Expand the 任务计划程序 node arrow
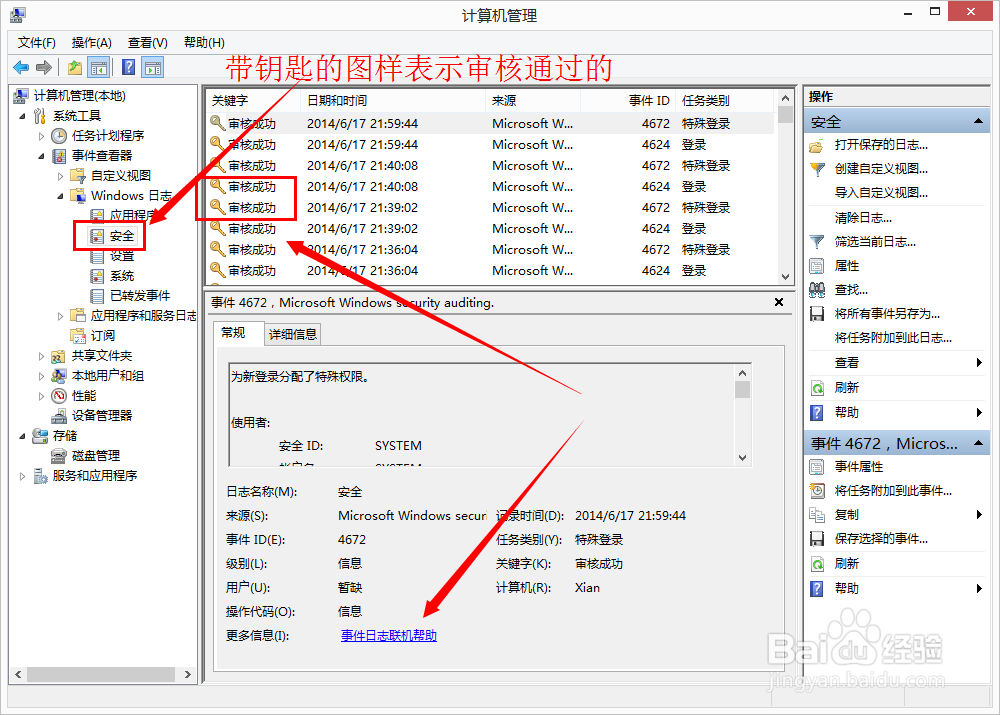1000x715 pixels. (x=41, y=136)
